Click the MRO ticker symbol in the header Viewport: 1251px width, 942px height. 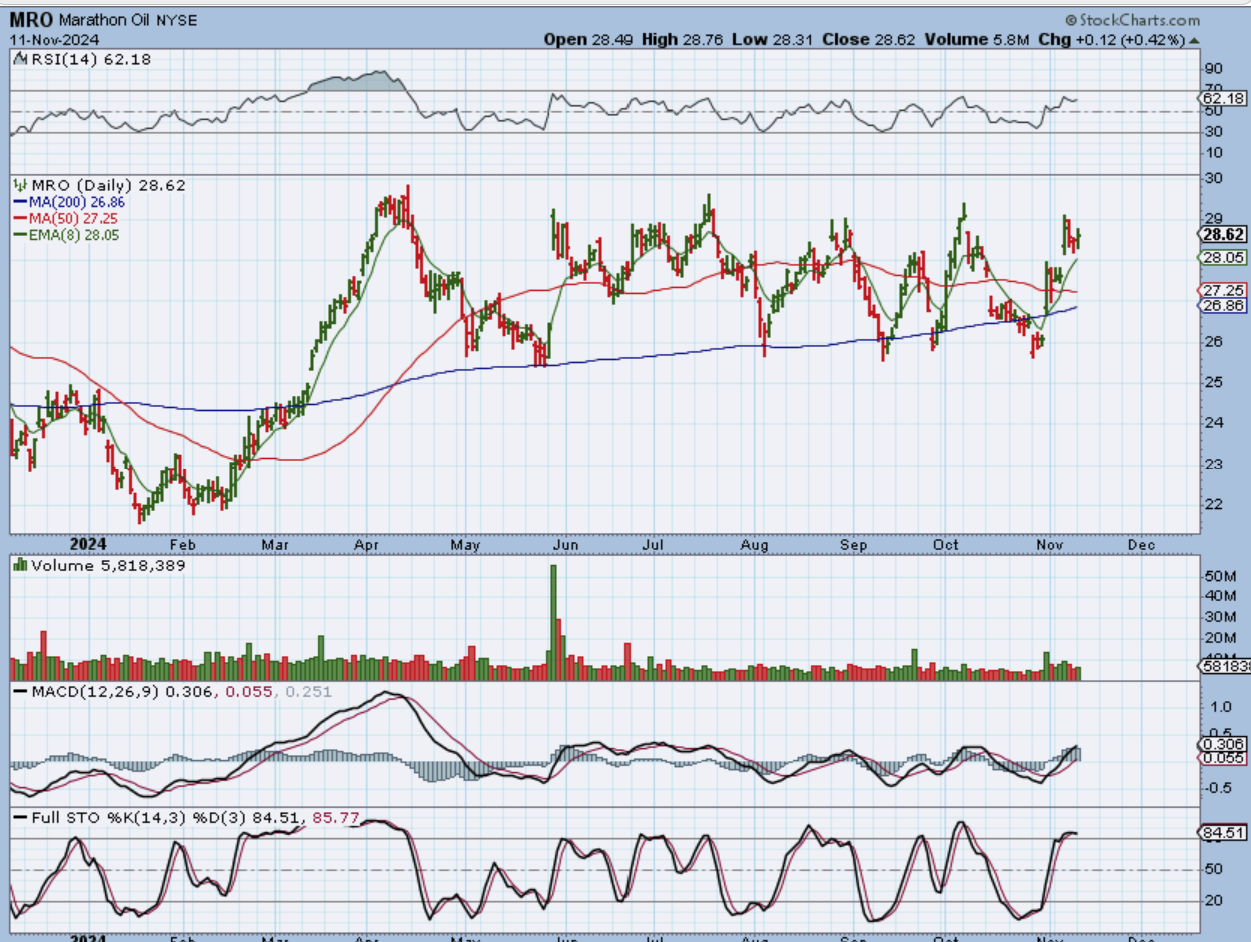pyautogui.click(x=31, y=19)
